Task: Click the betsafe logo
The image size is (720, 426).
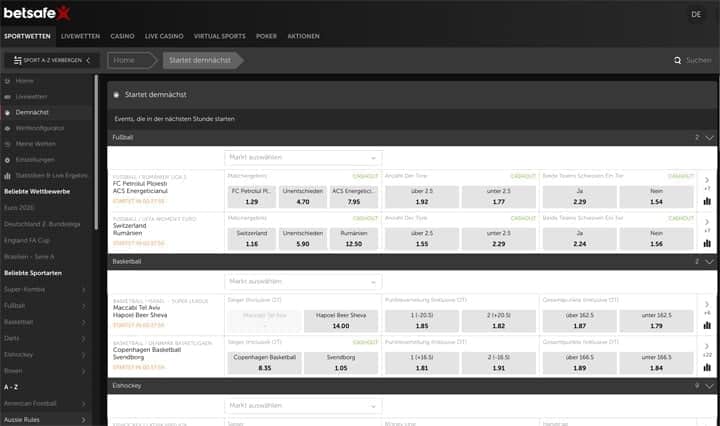Action: [37, 13]
